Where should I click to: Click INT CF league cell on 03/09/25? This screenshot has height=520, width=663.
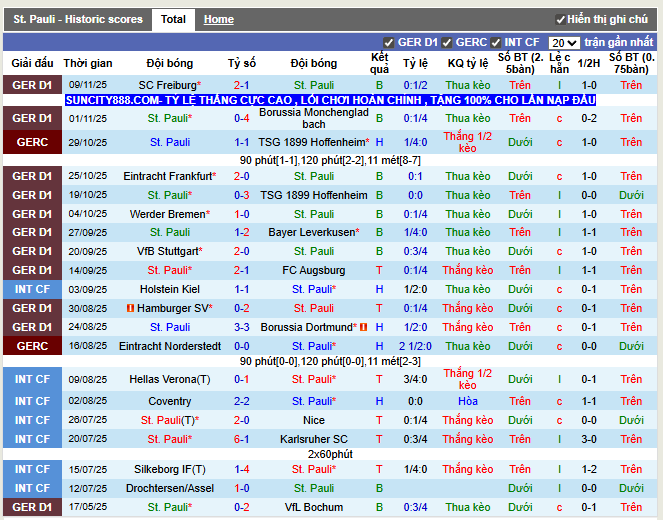pyautogui.click(x=32, y=290)
